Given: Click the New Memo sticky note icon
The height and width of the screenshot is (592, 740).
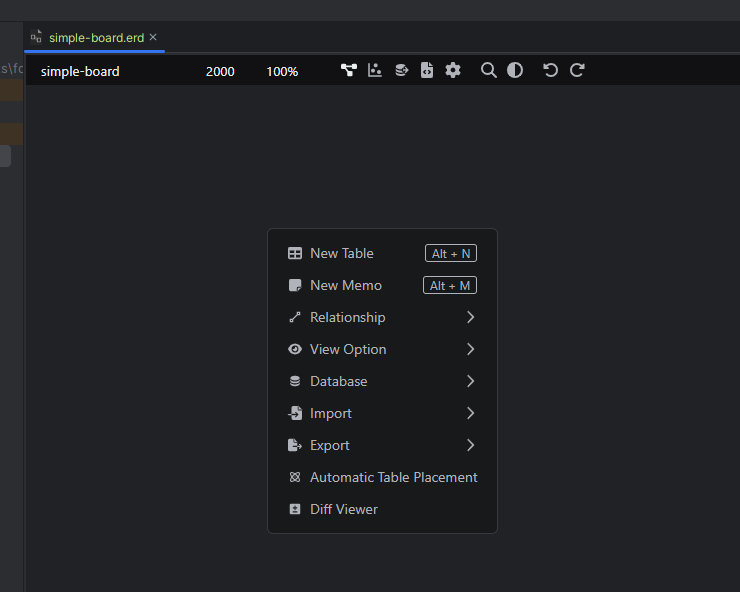Looking at the screenshot, I should click(x=295, y=285).
